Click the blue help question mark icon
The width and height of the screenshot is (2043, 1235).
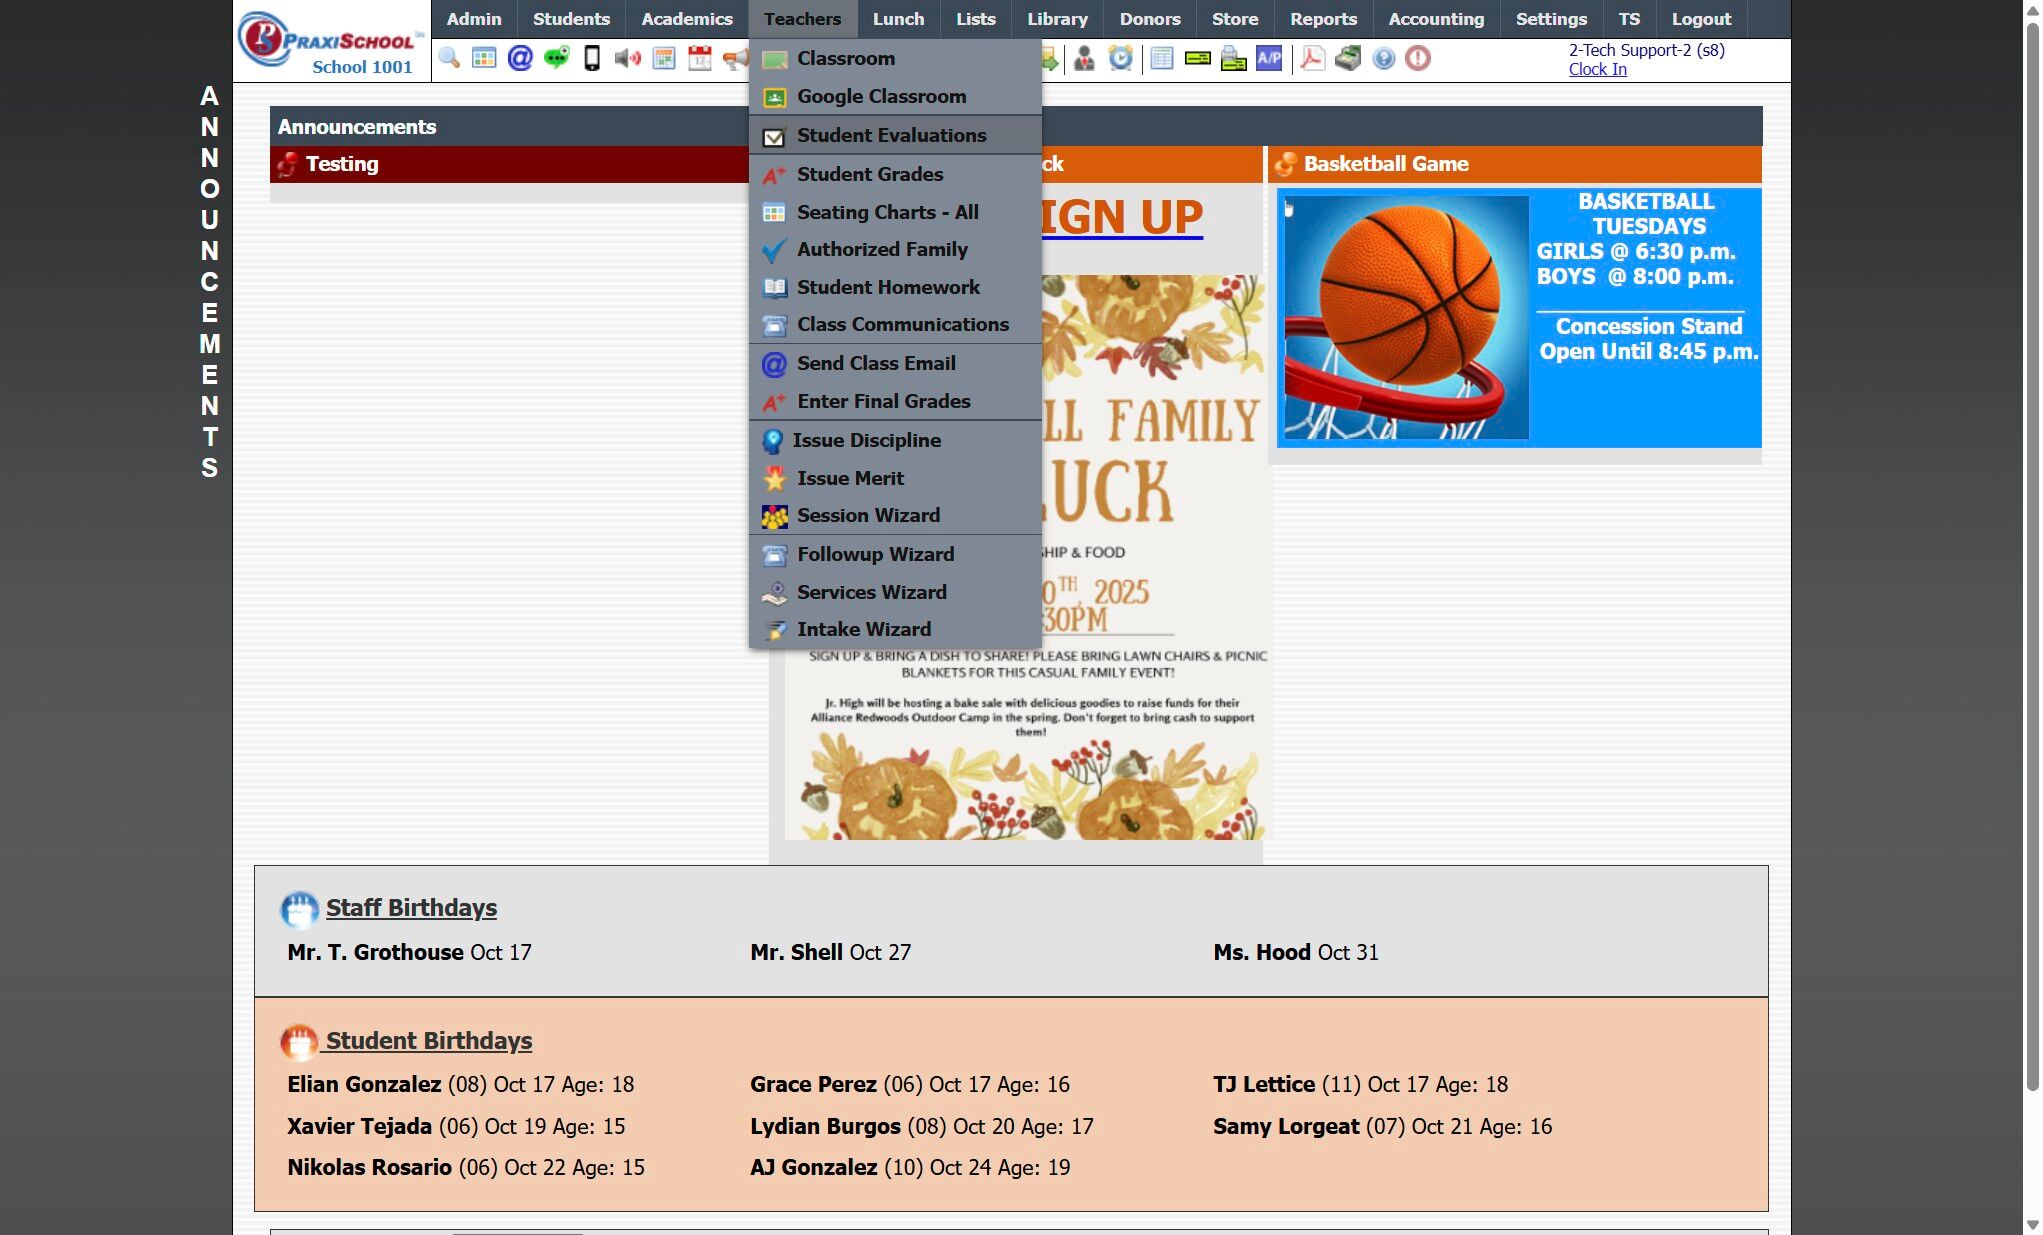[1383, 59]
